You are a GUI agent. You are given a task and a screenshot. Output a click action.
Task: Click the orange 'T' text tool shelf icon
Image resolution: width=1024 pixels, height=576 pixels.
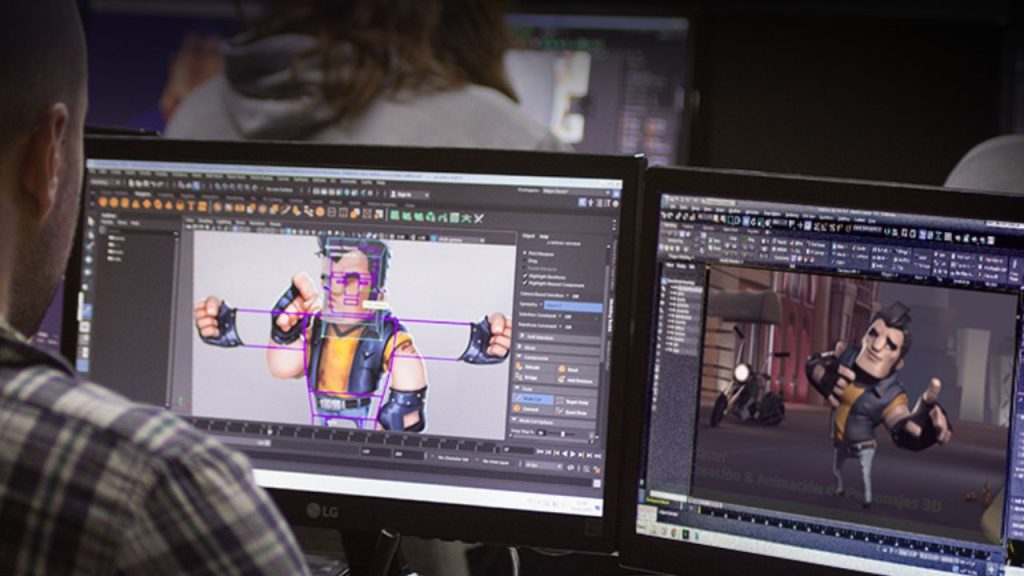point(190,206)
